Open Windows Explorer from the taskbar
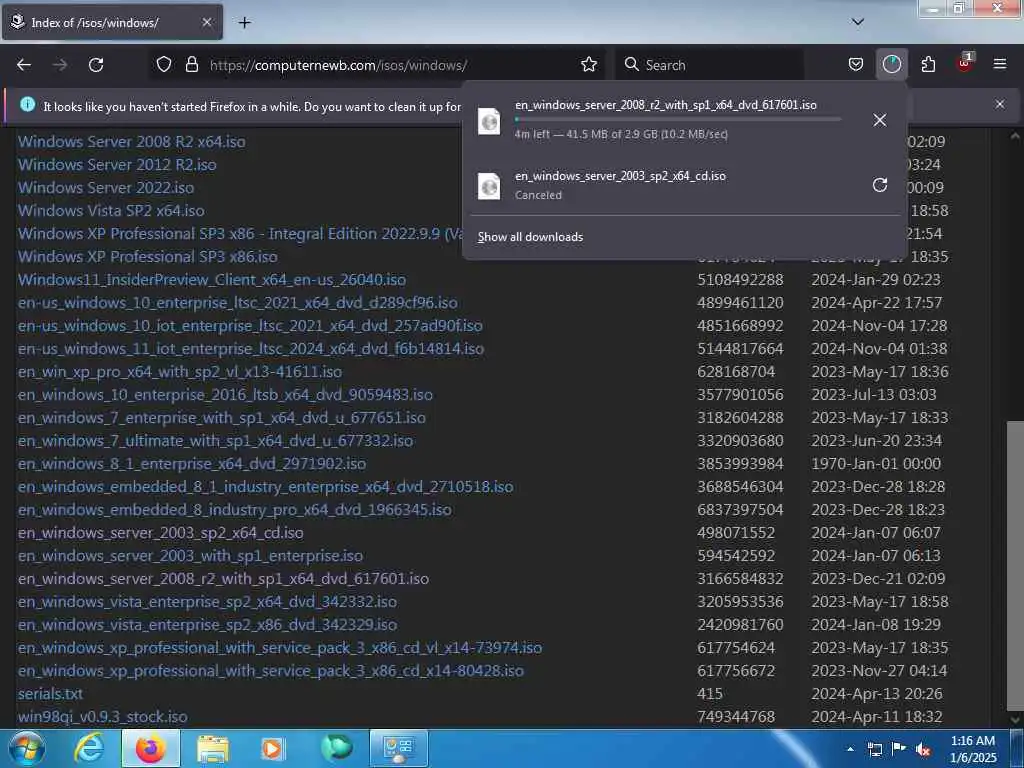Image resolution: width=1024 pixels, height=768 pixels. [x=213, y=748]
